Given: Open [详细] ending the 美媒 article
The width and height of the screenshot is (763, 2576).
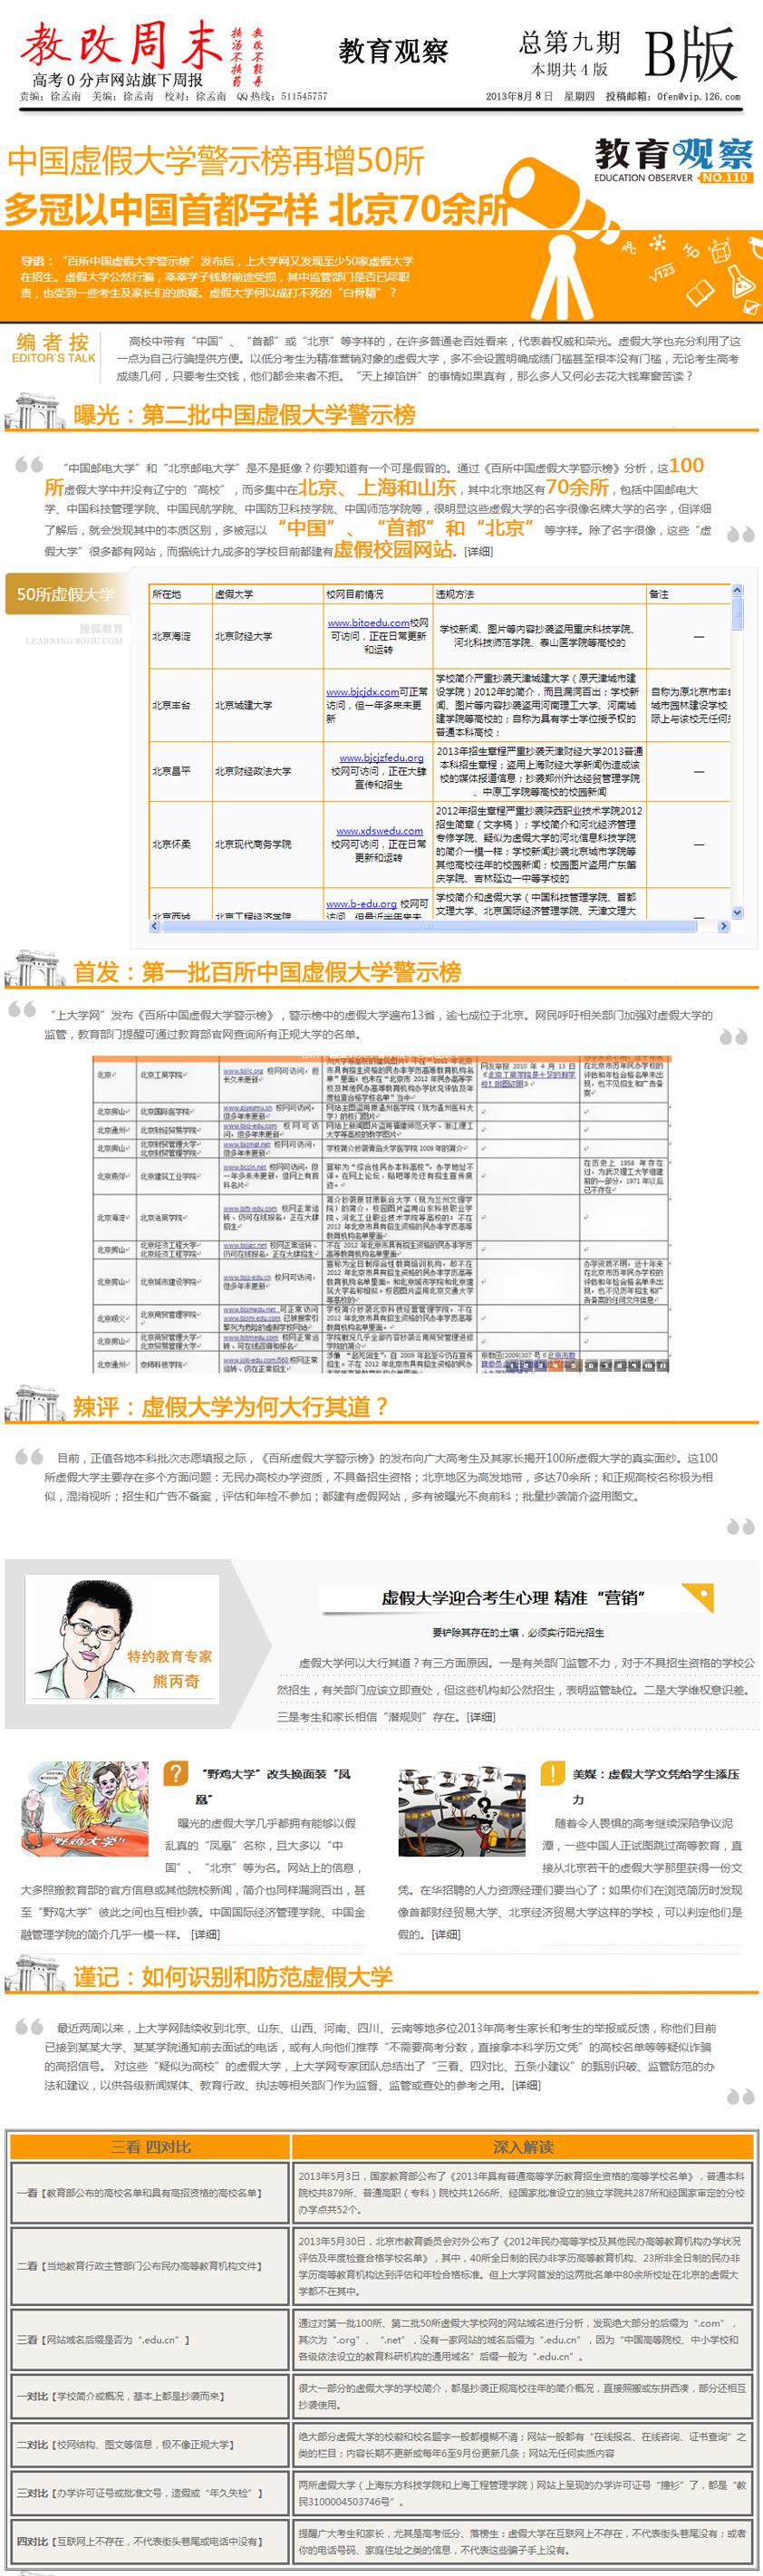Looking at the screenshot, I should coord(446,1935).
